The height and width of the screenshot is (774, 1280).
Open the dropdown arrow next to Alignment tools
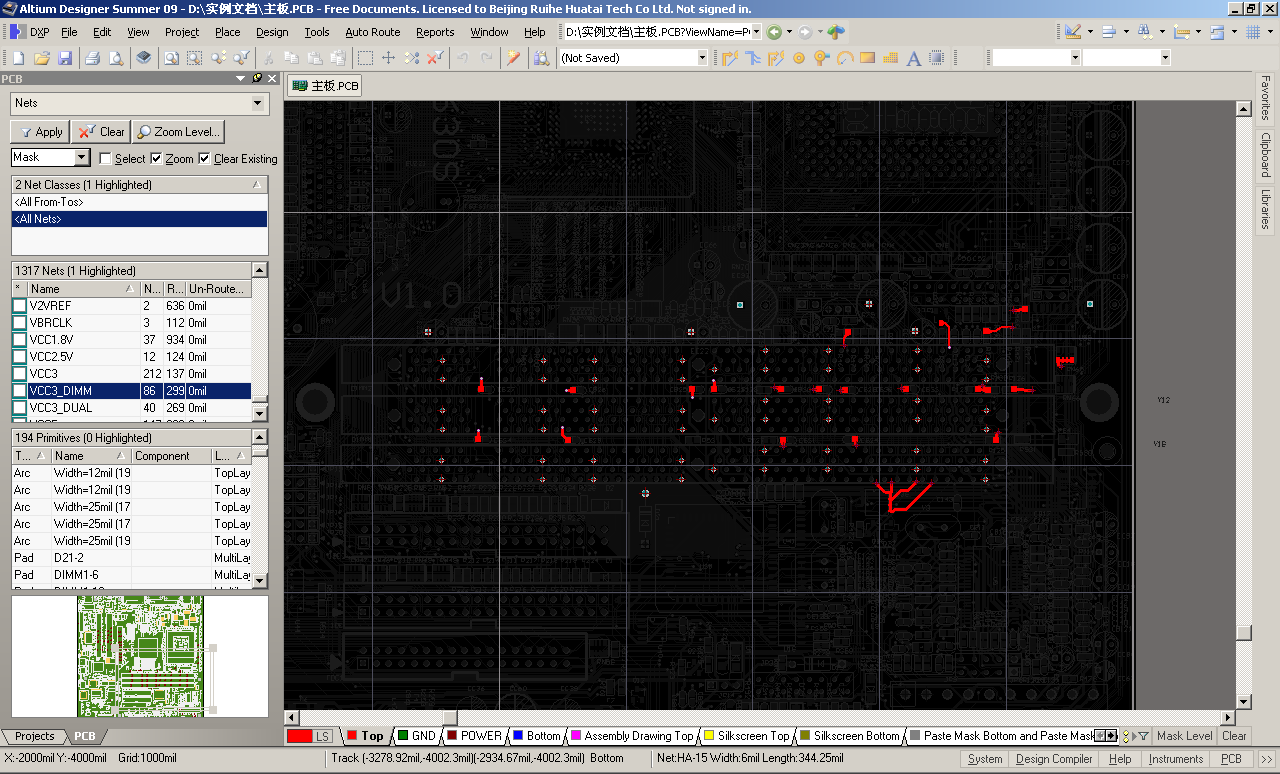(1126, 32)
